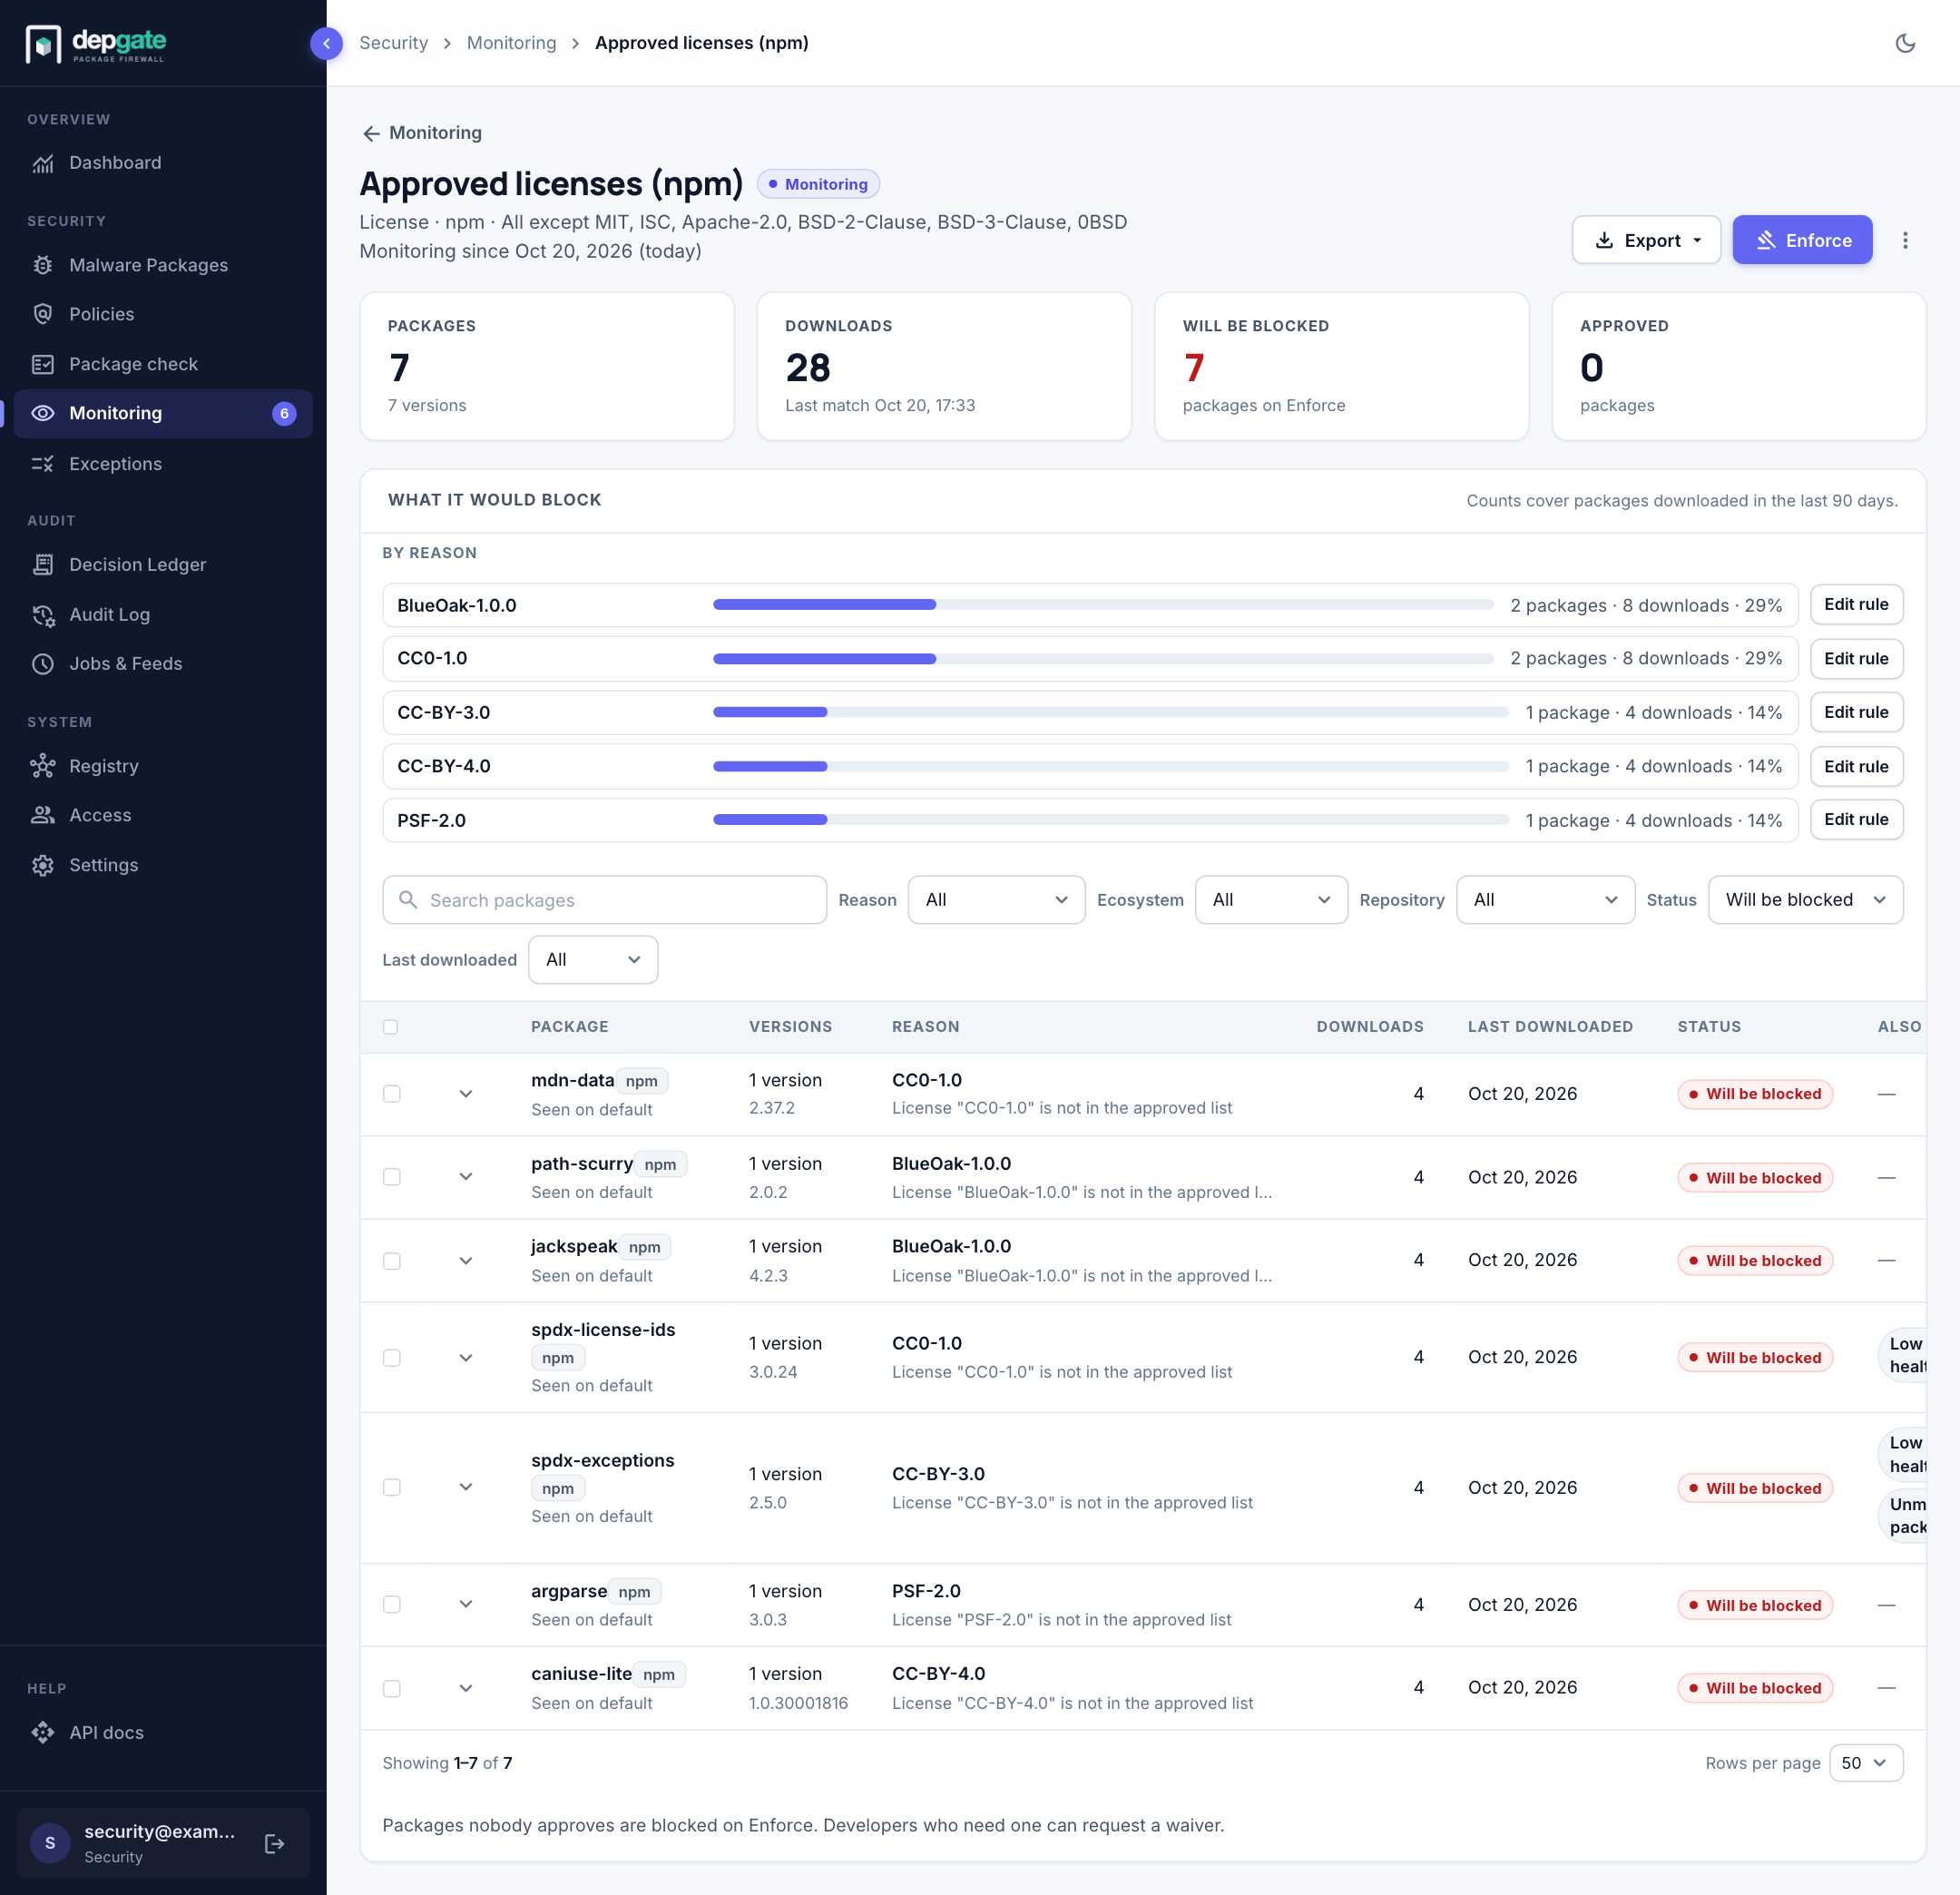This screenshot has height=1895, width=1960.
Task: Check the spdx-exceptions row checkbox
Action: tap(392, 1487)
